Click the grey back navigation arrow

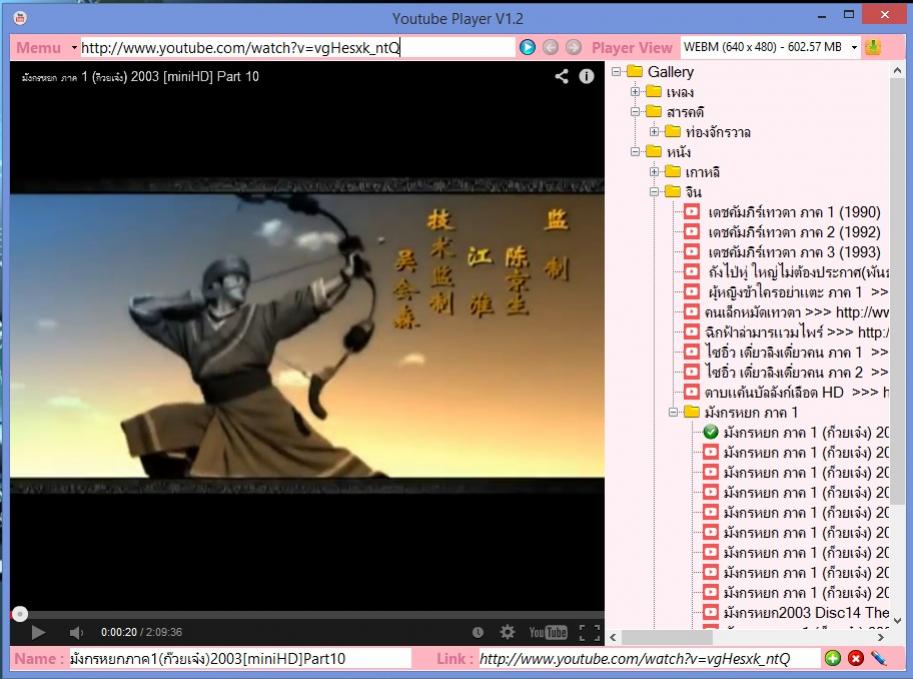point(550,47)
